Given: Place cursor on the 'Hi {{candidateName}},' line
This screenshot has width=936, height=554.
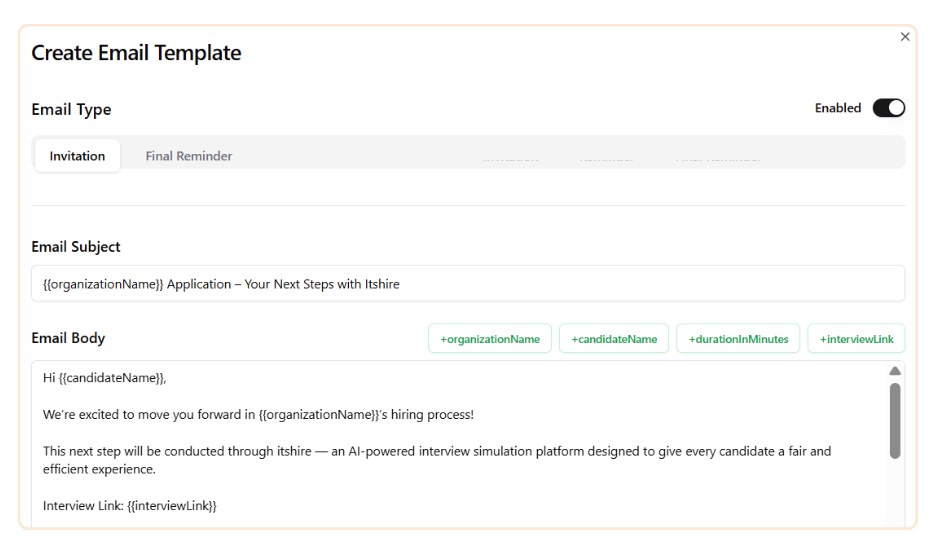Looking at the screenshot, I should pyautogui.click(x=104, y=378).
